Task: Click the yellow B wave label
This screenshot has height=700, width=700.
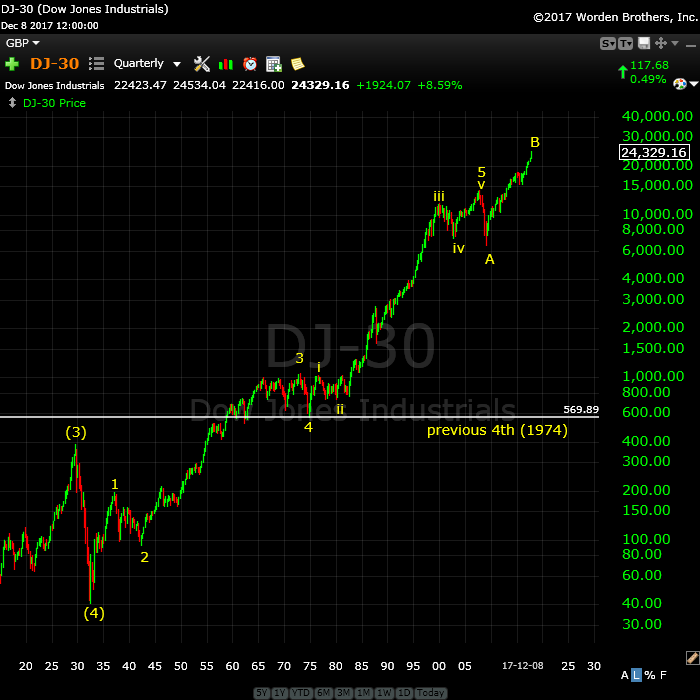Action: coord(534,142)
